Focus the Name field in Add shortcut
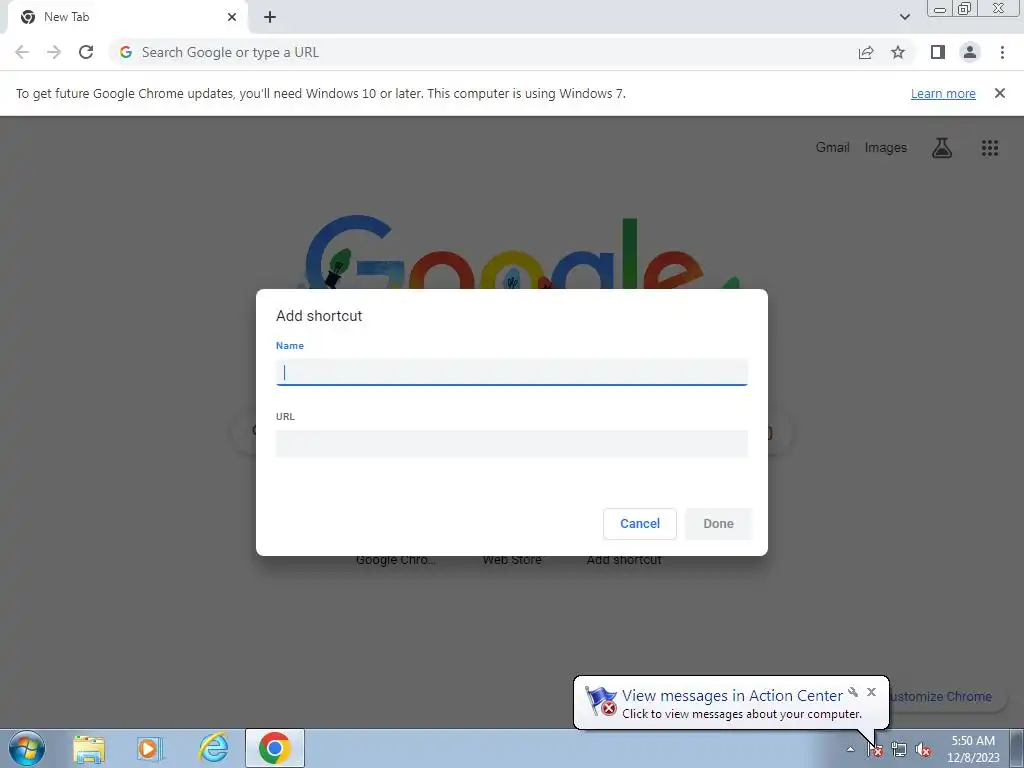The image size is (1024, 768). pyautogui.click(x=511, y=372)
